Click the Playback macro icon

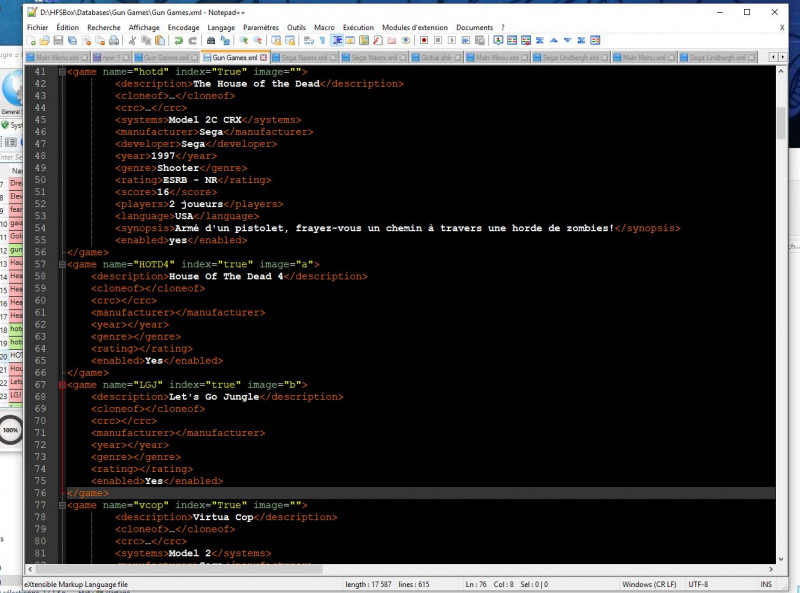click(452, 40)
